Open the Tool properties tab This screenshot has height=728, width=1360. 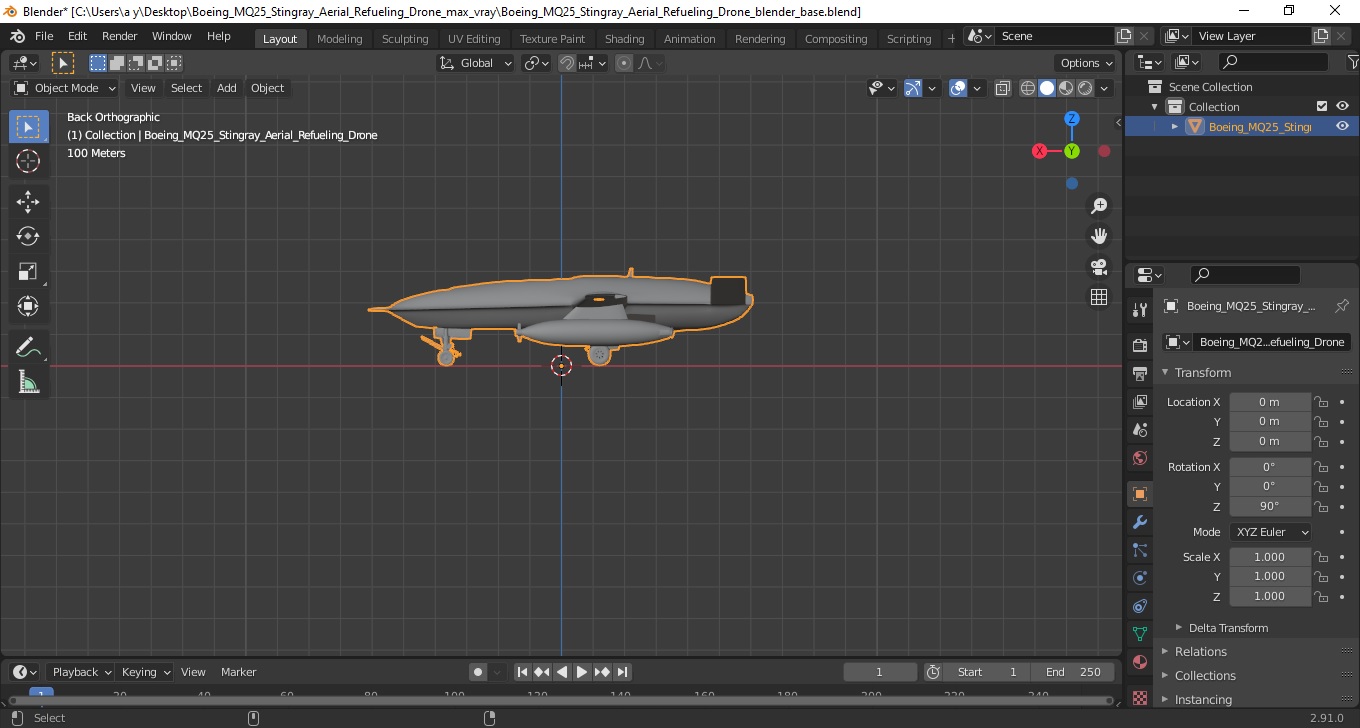tap(1140, 310)
